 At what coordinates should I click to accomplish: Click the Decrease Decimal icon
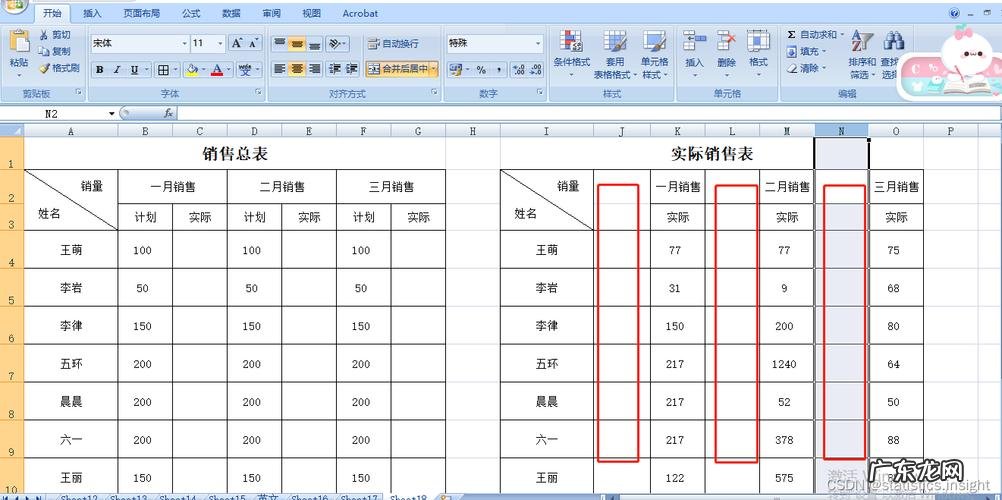click(x=535, y=69)
